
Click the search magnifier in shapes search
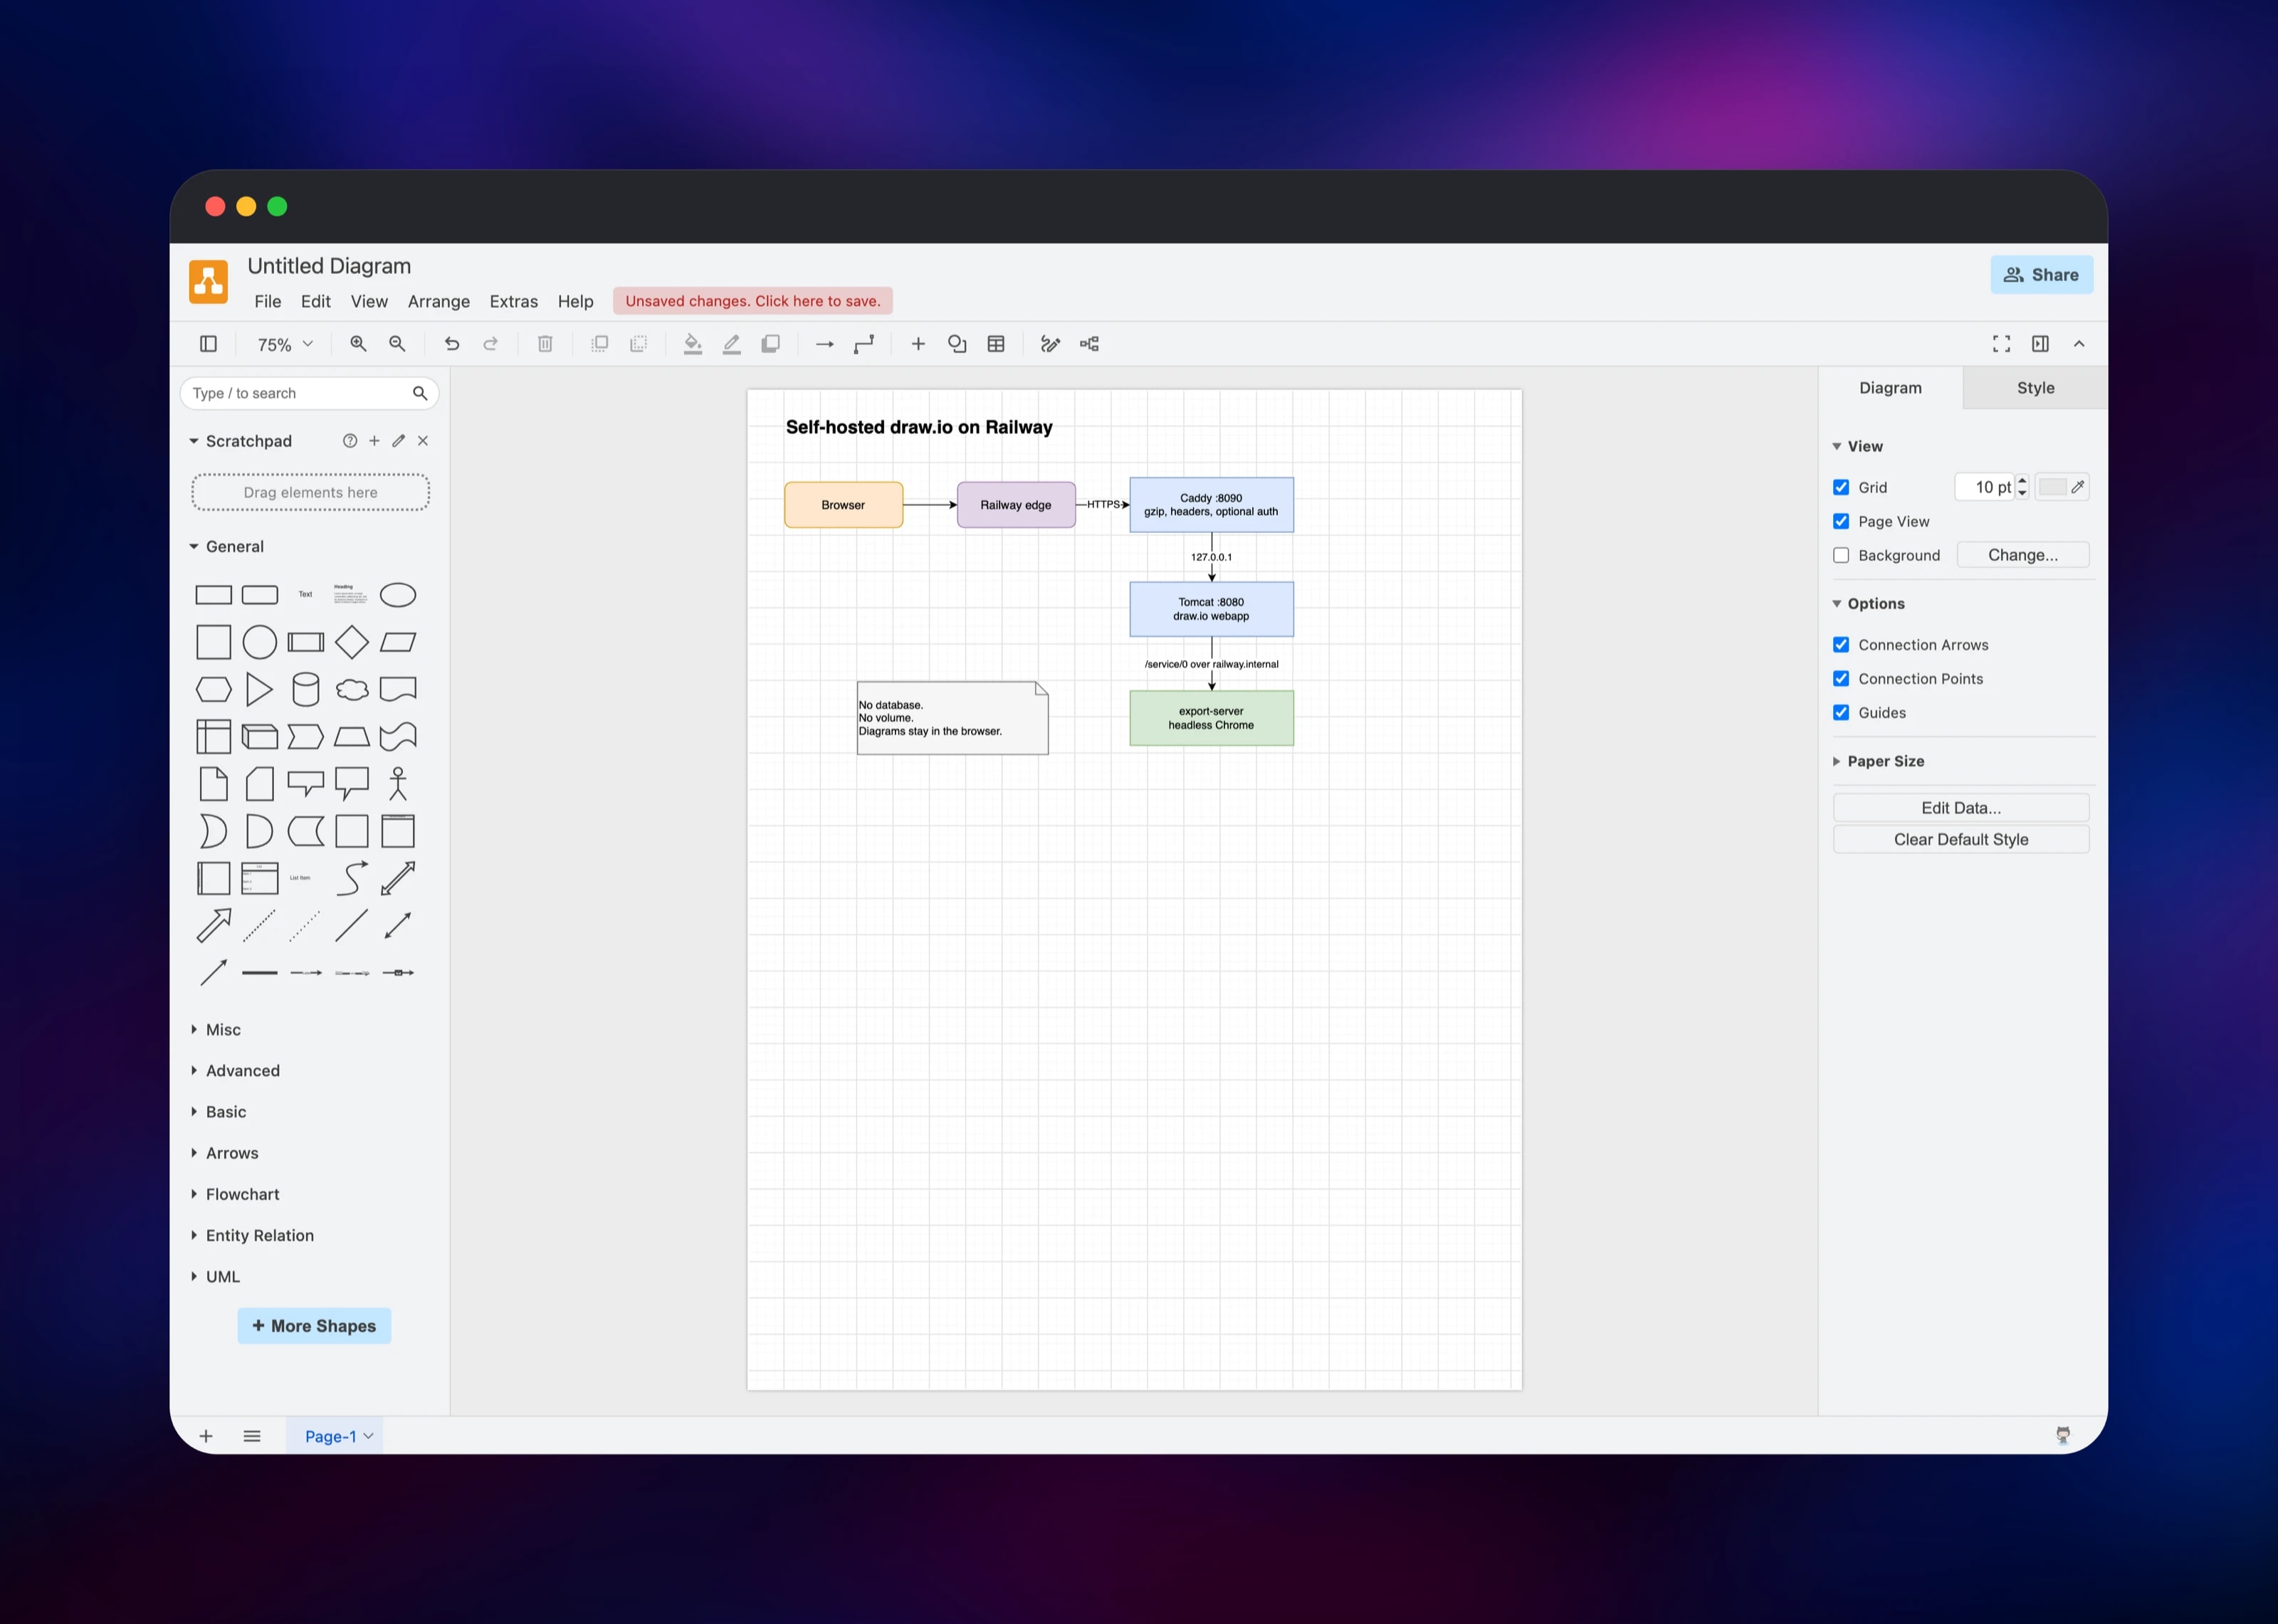(x=420, y=393)
